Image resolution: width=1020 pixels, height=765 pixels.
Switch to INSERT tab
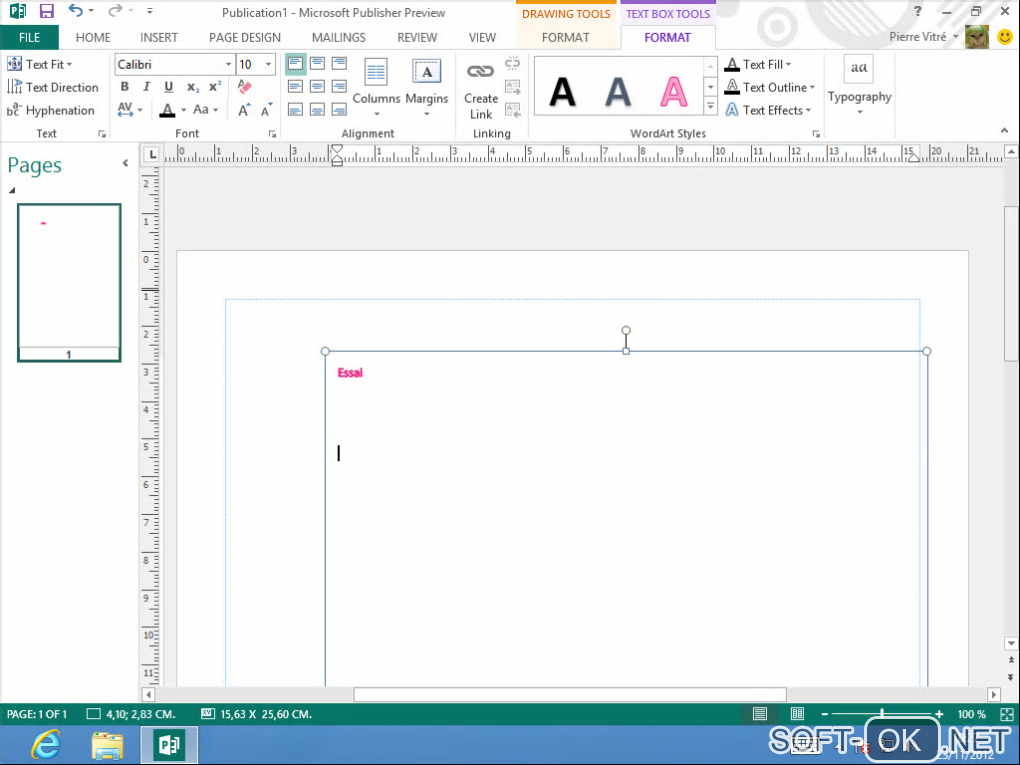pyautogui.click(x=159, y=38)
